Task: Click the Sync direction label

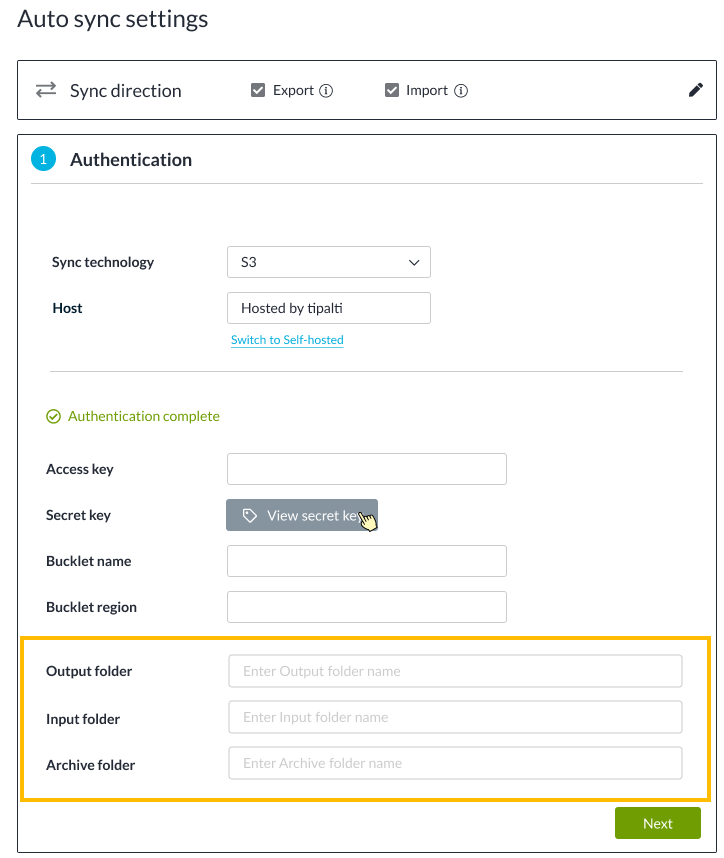Action: 125,91
